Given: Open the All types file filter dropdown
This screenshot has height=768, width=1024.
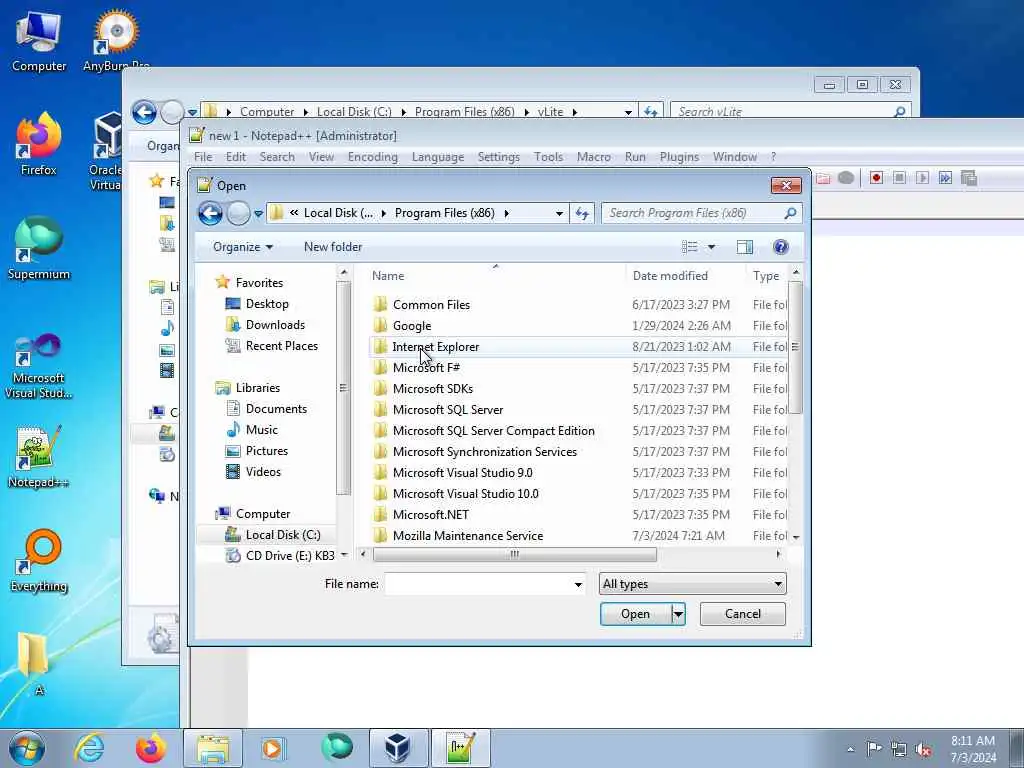Looking at the screenshot, I should click(692, 584).
